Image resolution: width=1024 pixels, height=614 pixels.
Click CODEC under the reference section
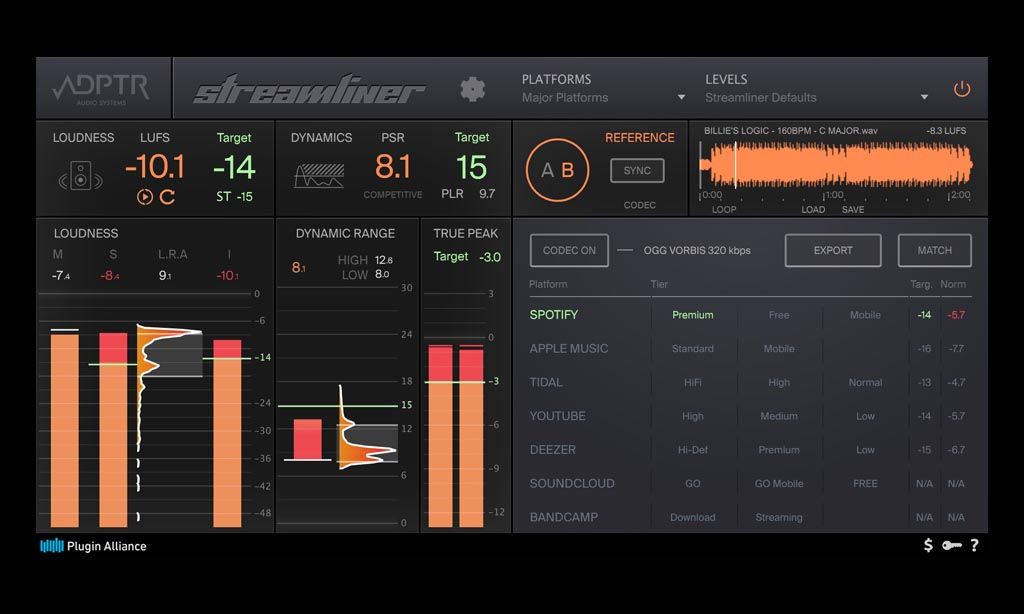click(639, 205)
